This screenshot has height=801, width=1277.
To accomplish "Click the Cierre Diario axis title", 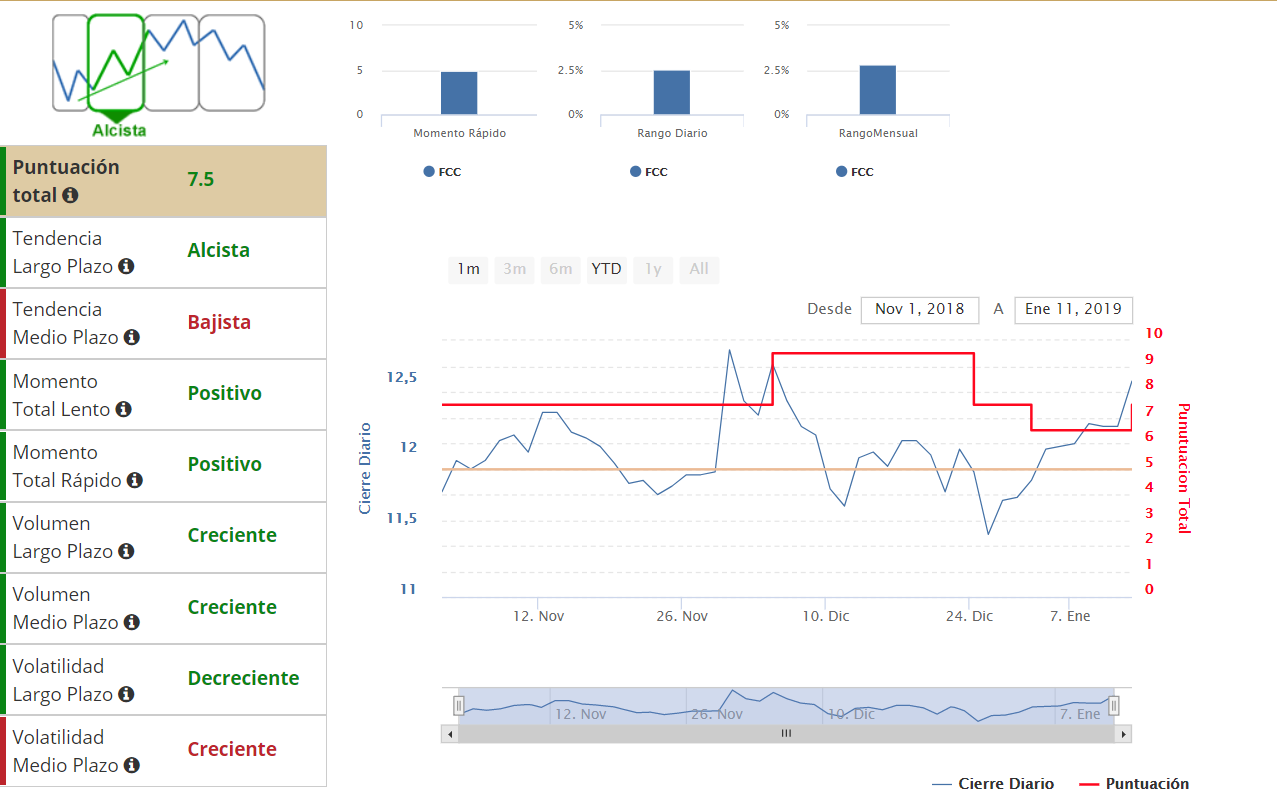I will 365,468.
